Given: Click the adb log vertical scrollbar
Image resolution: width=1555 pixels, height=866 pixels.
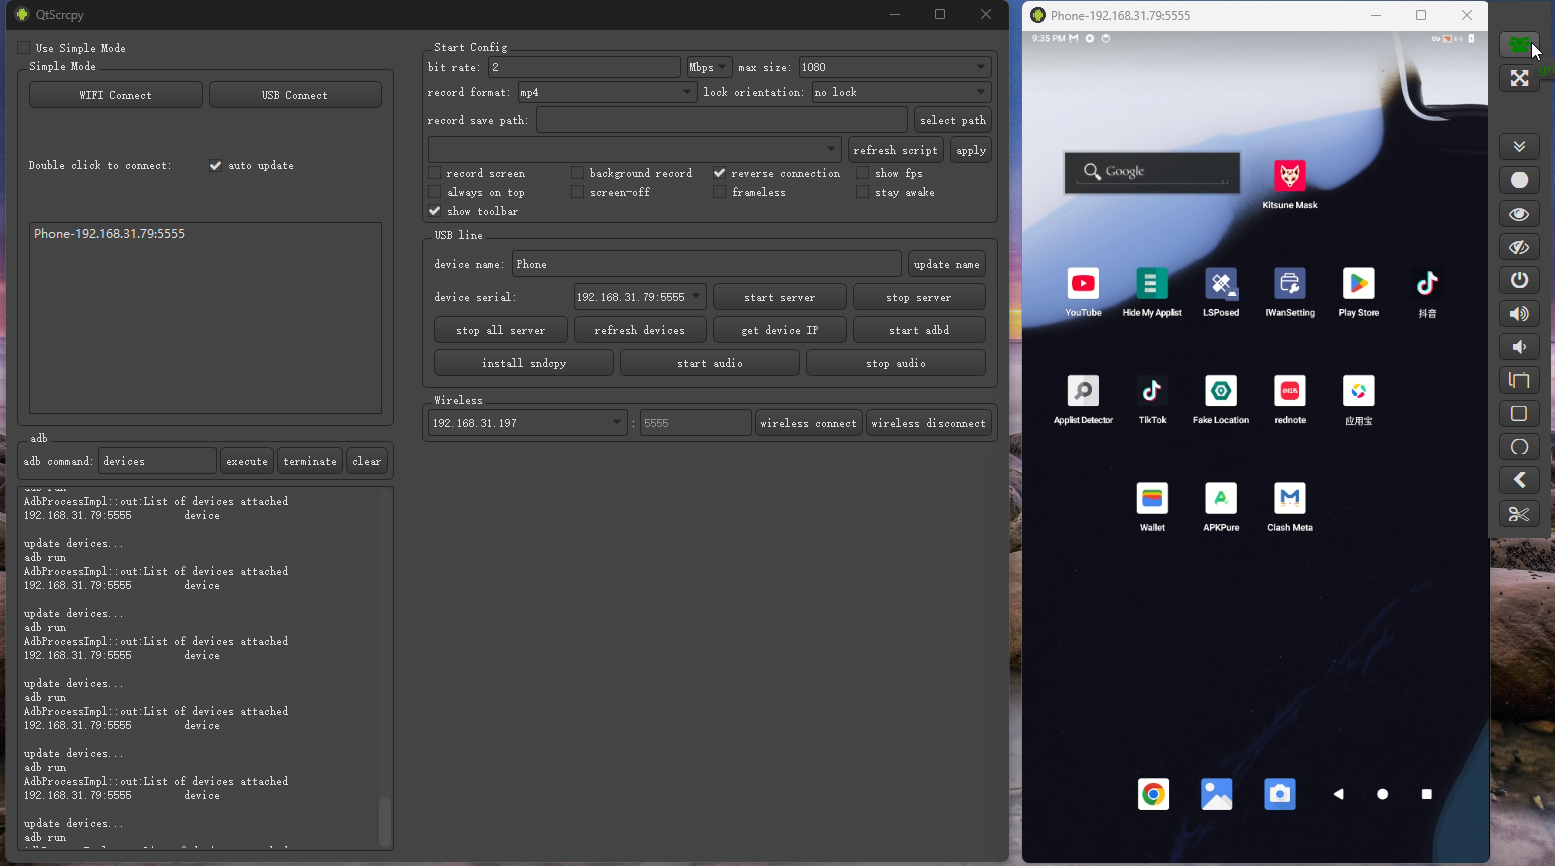Looking at the screenshot, I should coord(385,822).
